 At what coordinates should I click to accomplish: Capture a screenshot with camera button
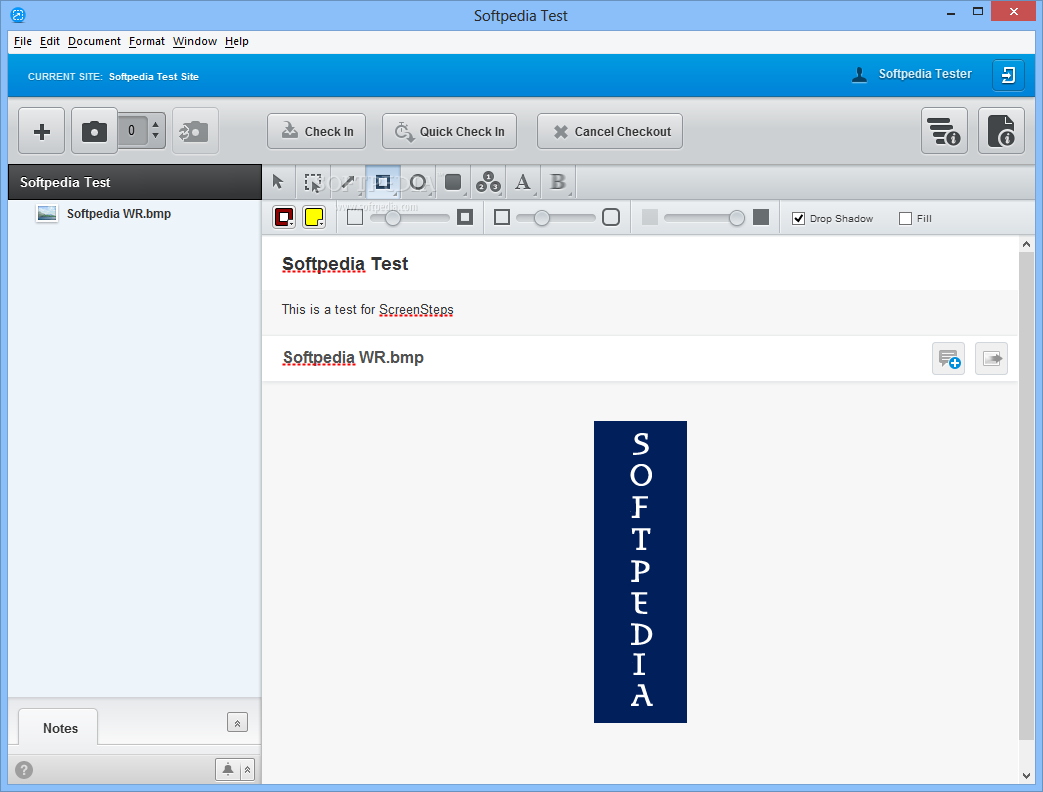click(94, 131)
